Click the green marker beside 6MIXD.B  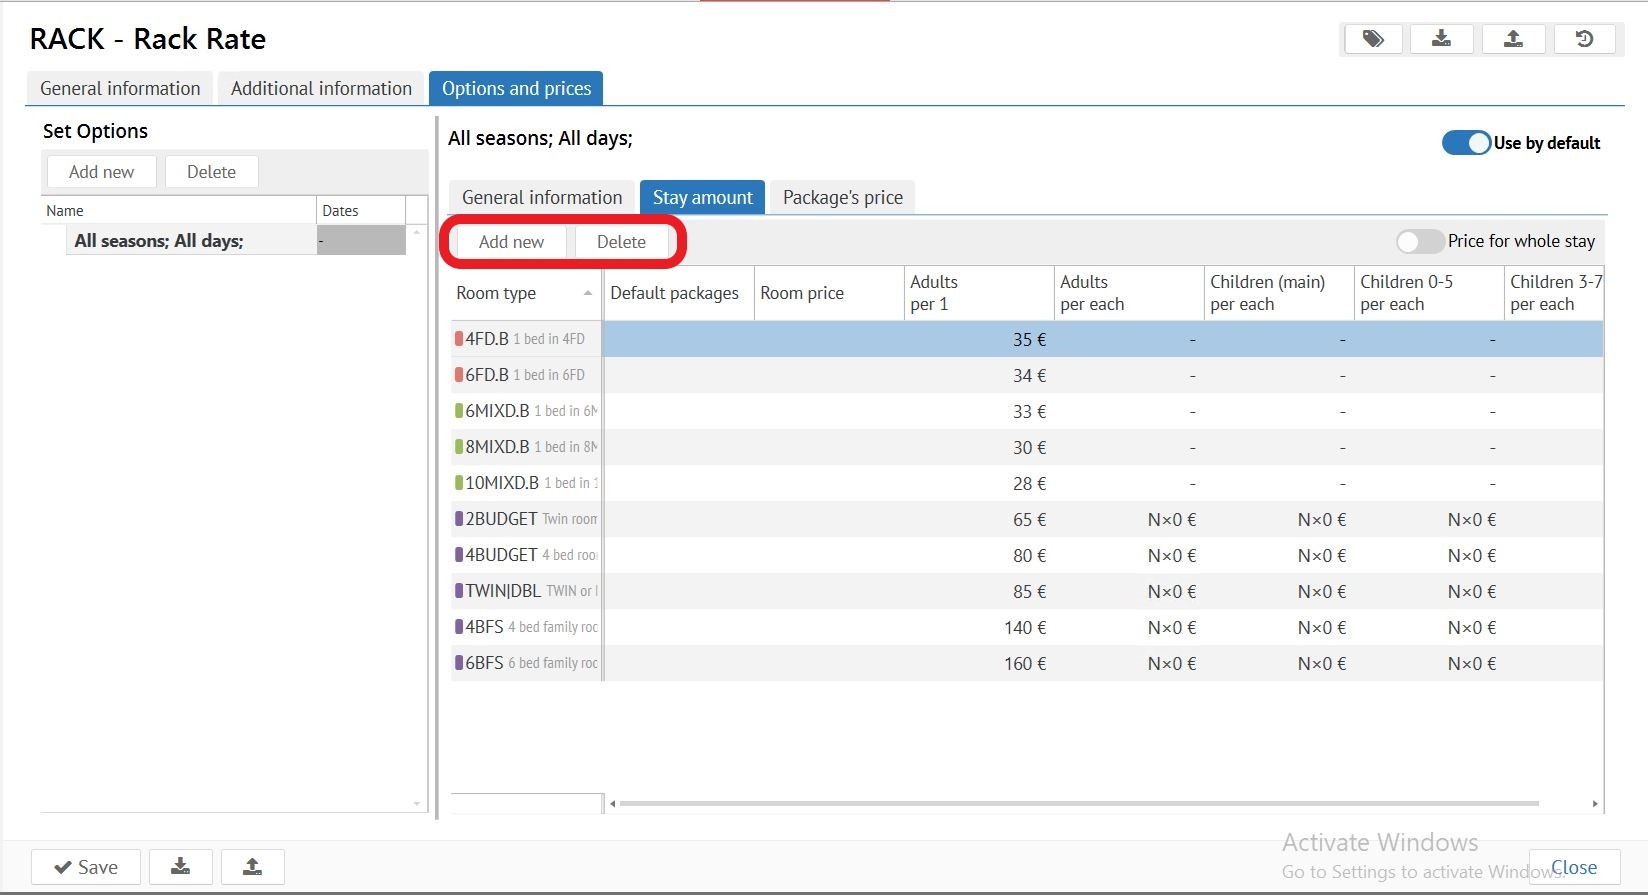[x=459, y=411]
